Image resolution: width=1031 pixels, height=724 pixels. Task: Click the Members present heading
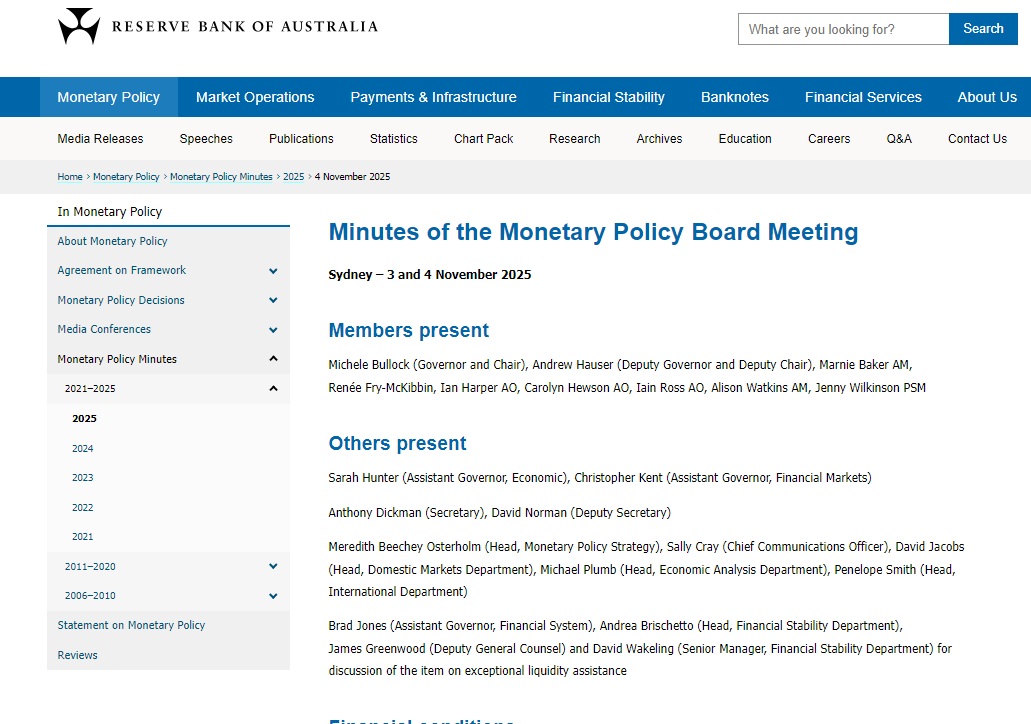408,330
